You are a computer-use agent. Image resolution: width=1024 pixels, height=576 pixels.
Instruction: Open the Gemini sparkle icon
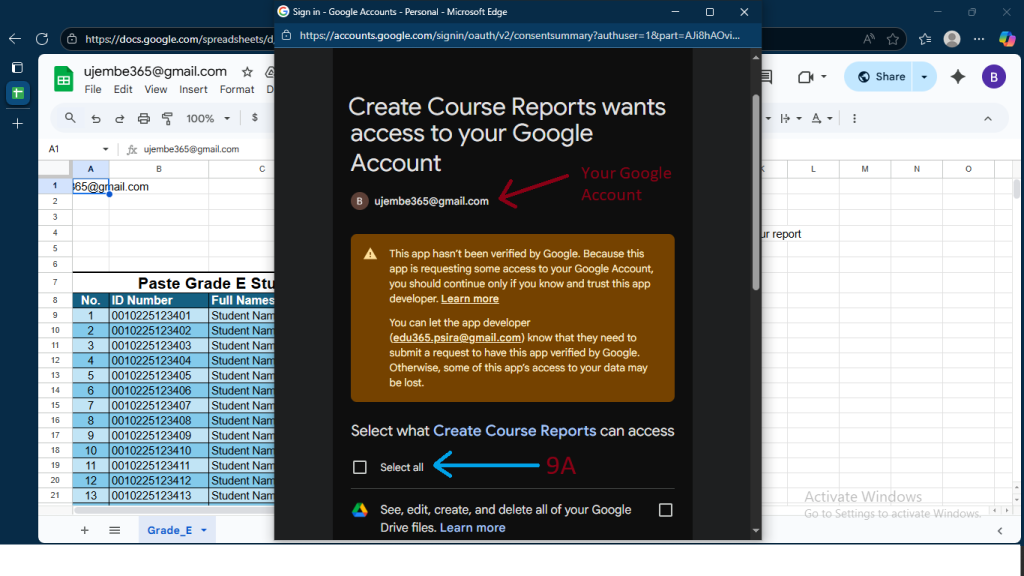[x=957, y=77]
